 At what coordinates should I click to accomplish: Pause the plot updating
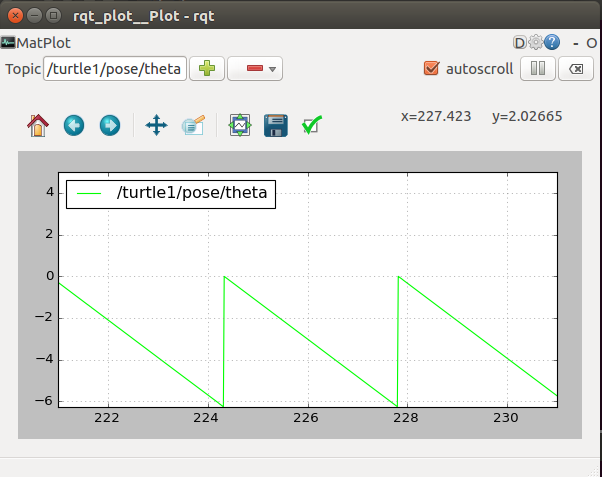(x=538, y=69)
